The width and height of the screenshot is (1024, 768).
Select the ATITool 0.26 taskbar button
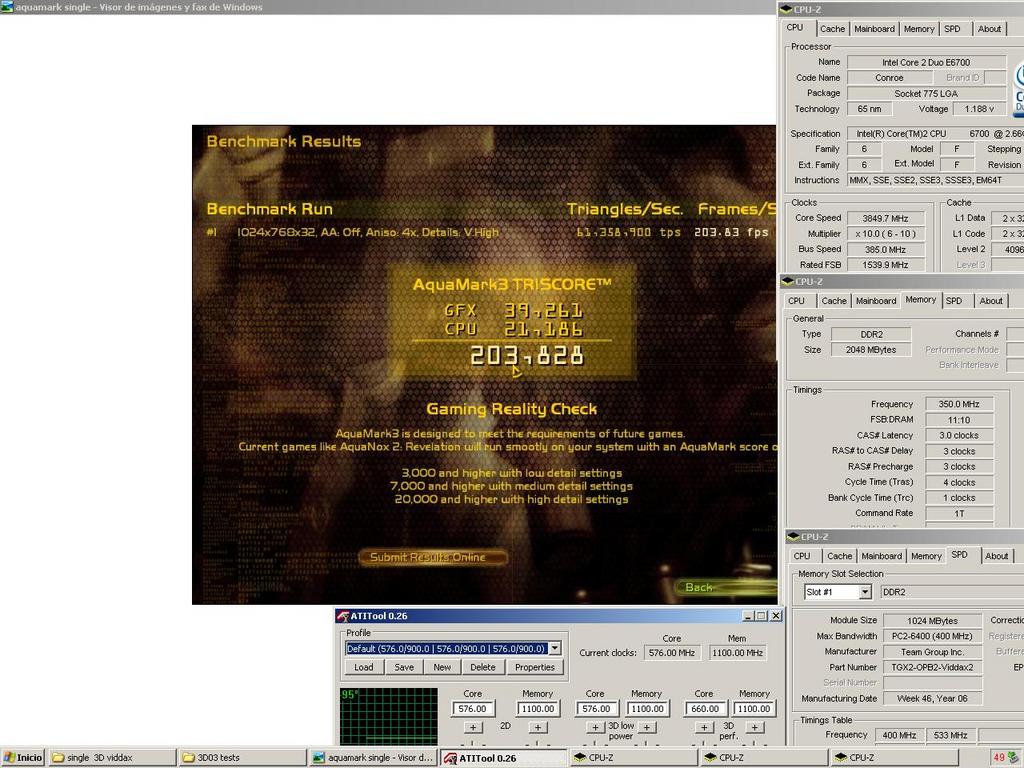504,758
